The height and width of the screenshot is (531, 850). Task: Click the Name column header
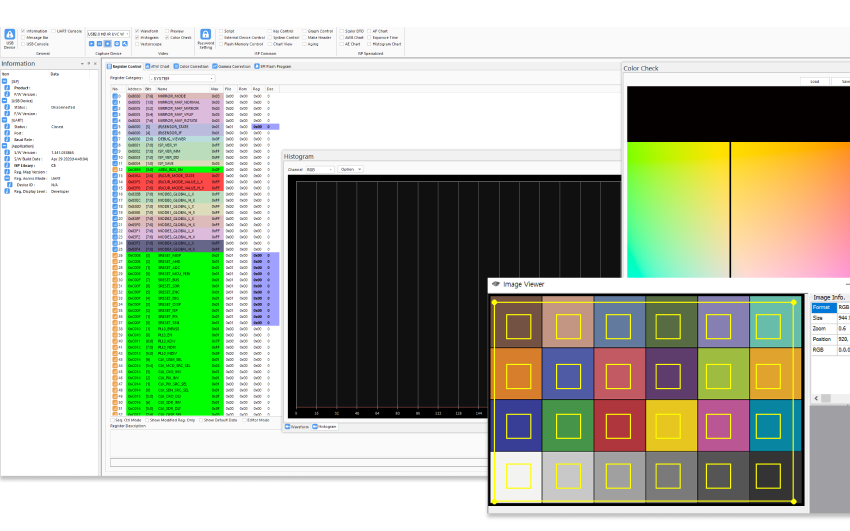[183, 89]
